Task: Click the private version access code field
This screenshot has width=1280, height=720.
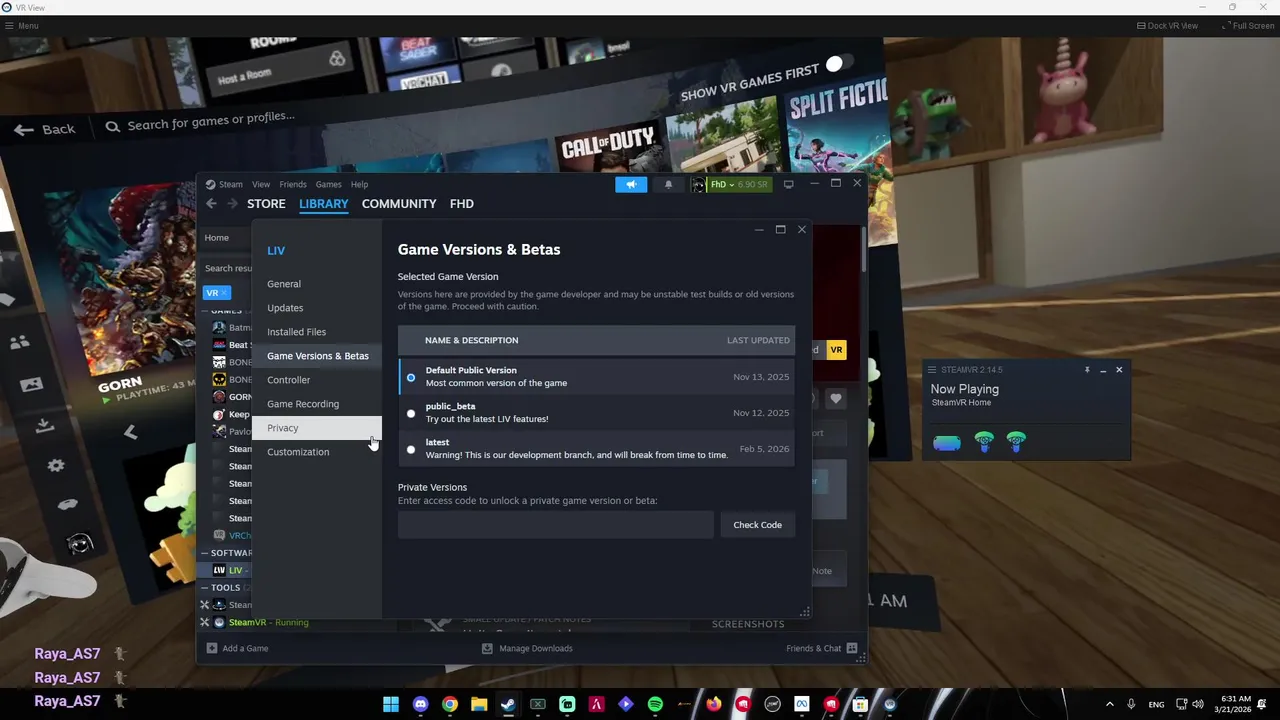Action: (556, 525)
